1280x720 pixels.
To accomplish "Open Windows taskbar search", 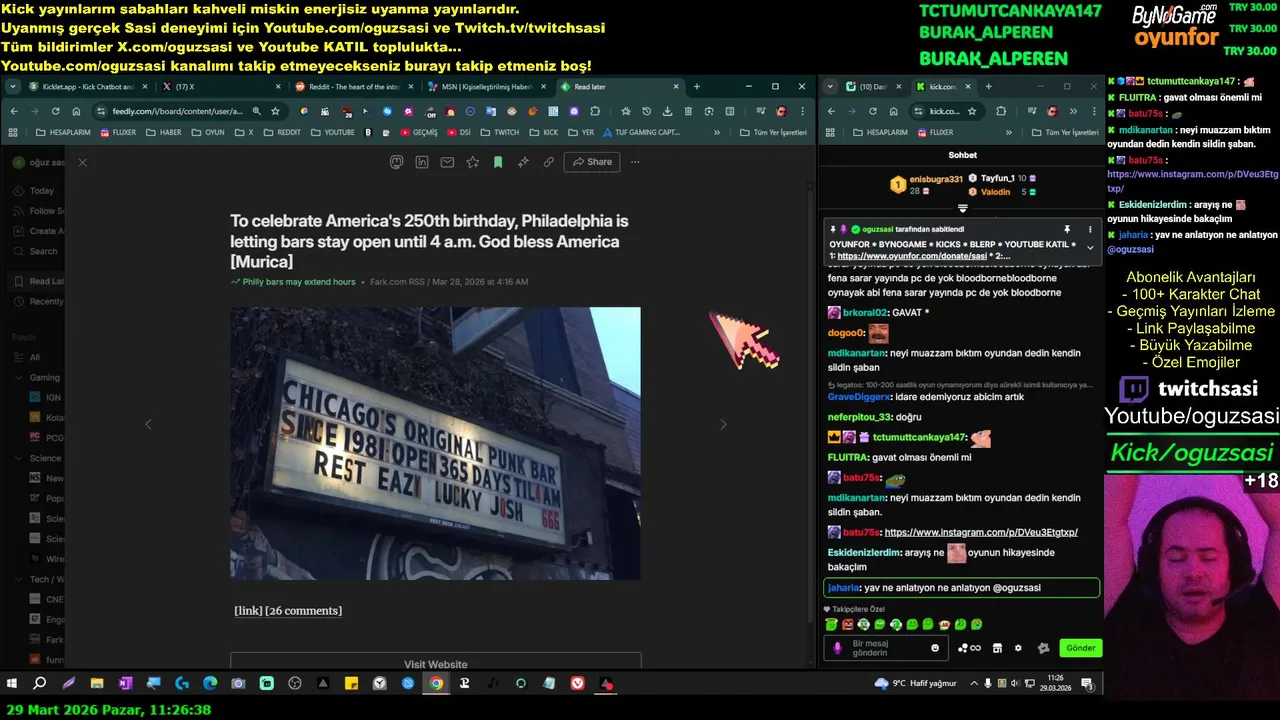I will (40, 683).
